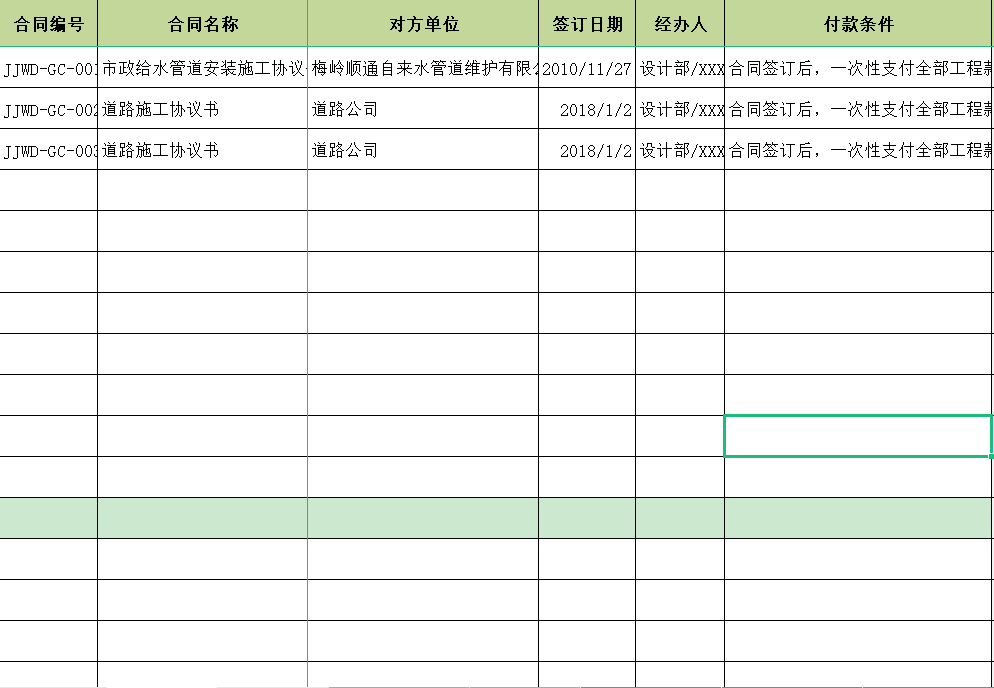994x688 pixels.
Task: Select the 合同编号 header cell
Action: pyautogui.click(x=48, y=22)
